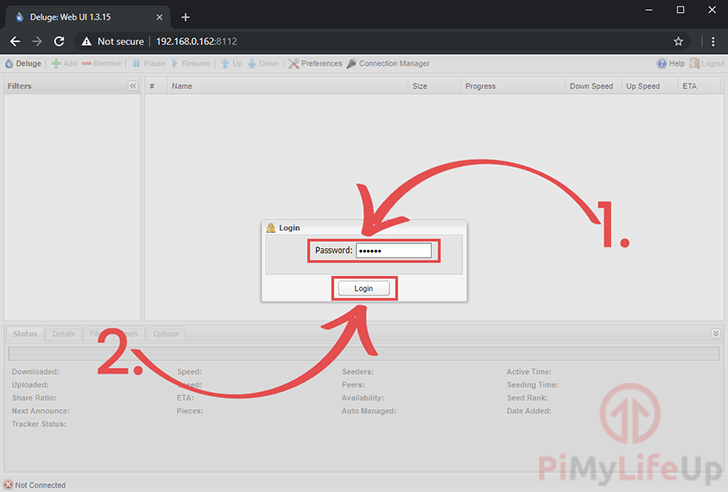Sort torrents by Name column
The height and width of the screenshot is (492, 728).
click(287, 86)
